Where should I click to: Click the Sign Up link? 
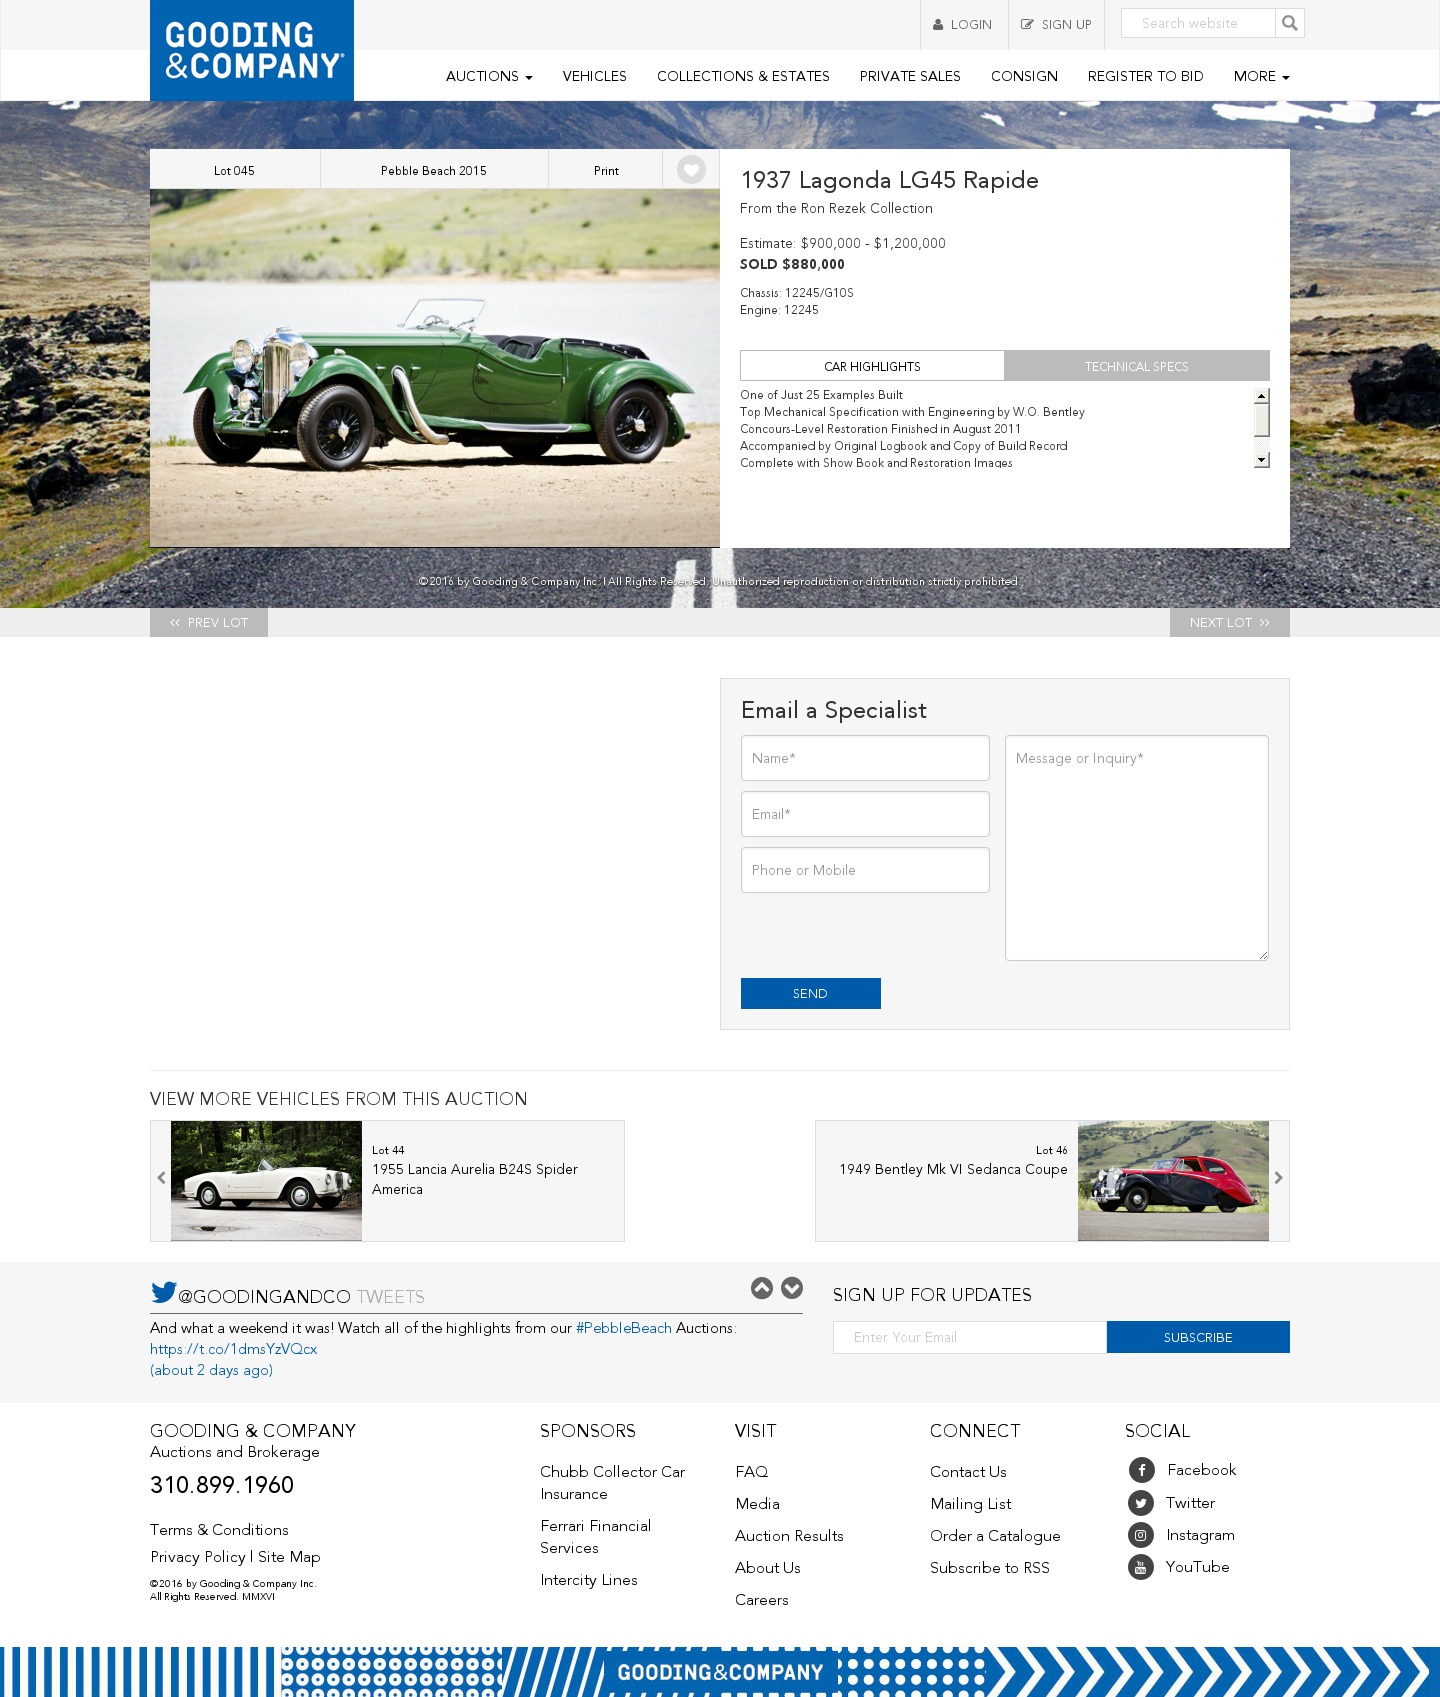[x=1056, y=24]
